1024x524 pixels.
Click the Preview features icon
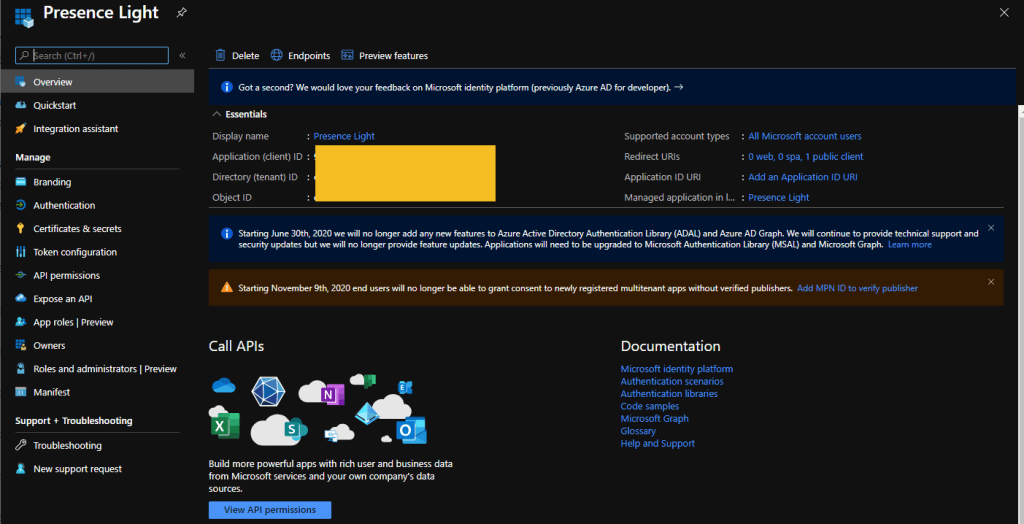point(348,56)
